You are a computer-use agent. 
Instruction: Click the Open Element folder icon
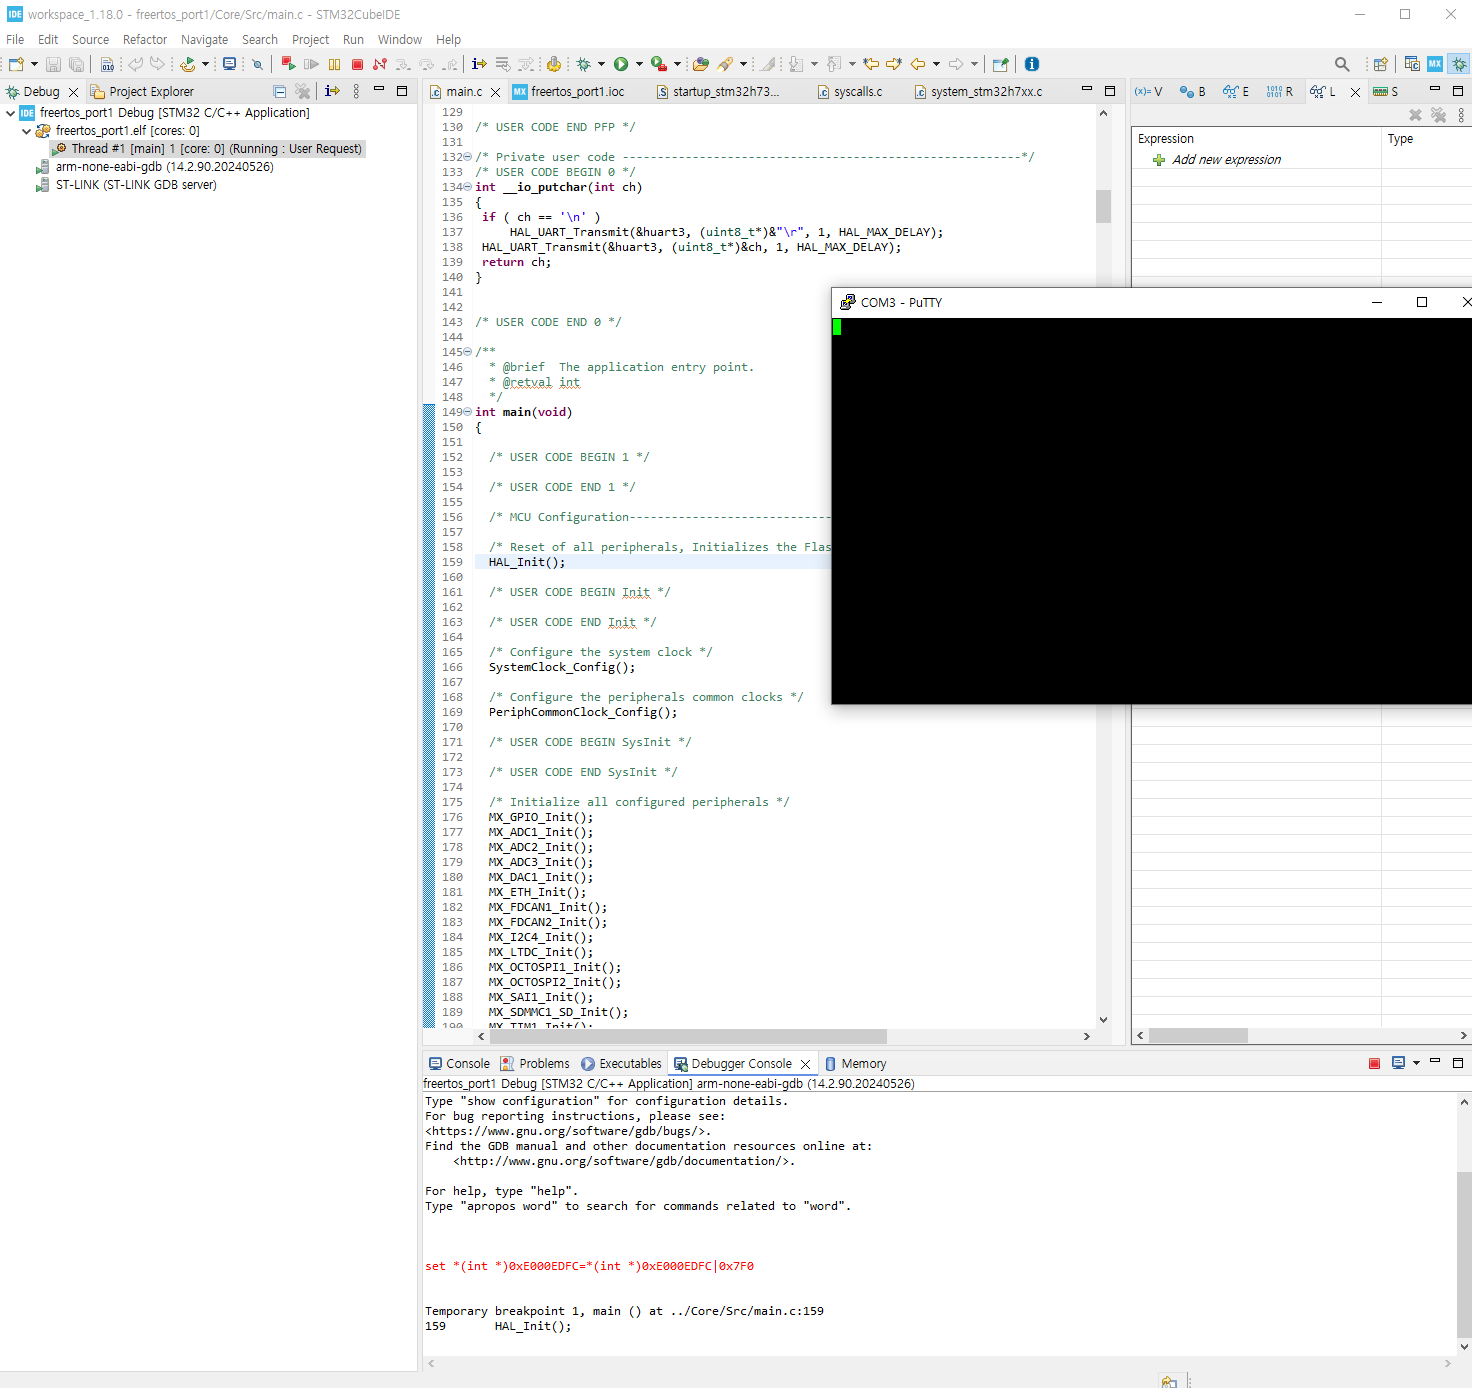point(701,64)
